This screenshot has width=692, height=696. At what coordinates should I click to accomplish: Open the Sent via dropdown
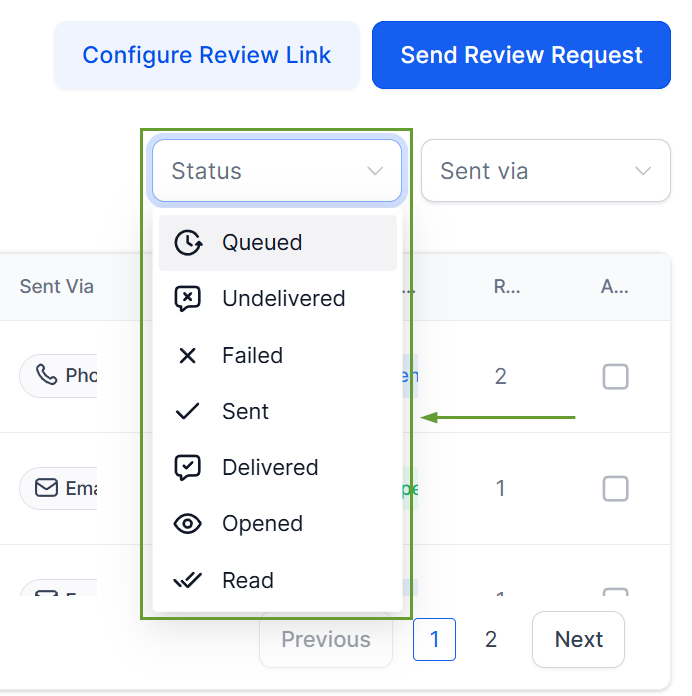545,171
